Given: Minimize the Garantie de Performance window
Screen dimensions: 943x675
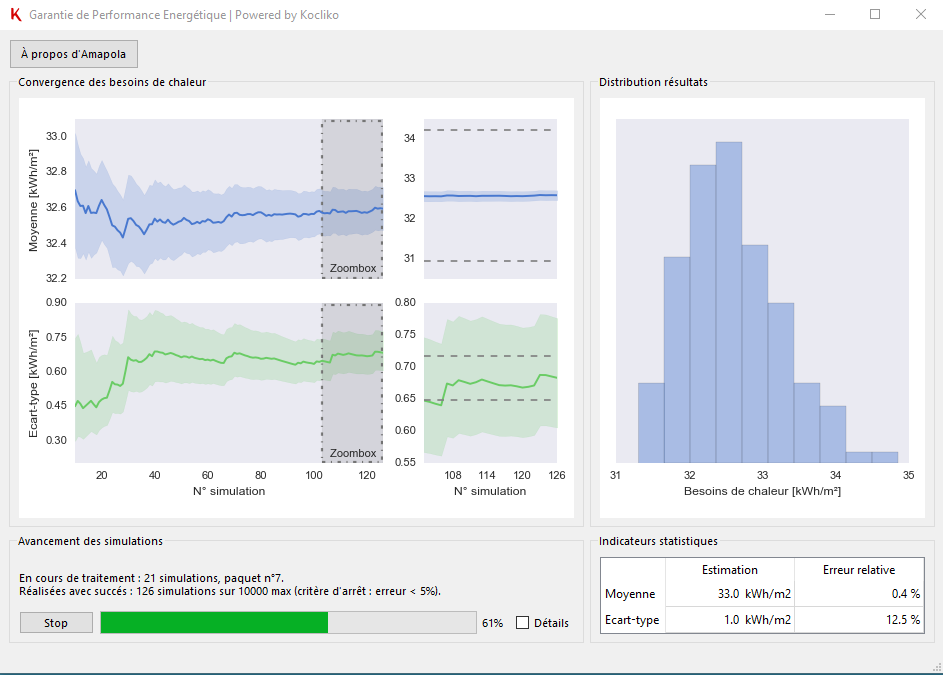Looking at the screenshot, I should click(x=830, y=14).
